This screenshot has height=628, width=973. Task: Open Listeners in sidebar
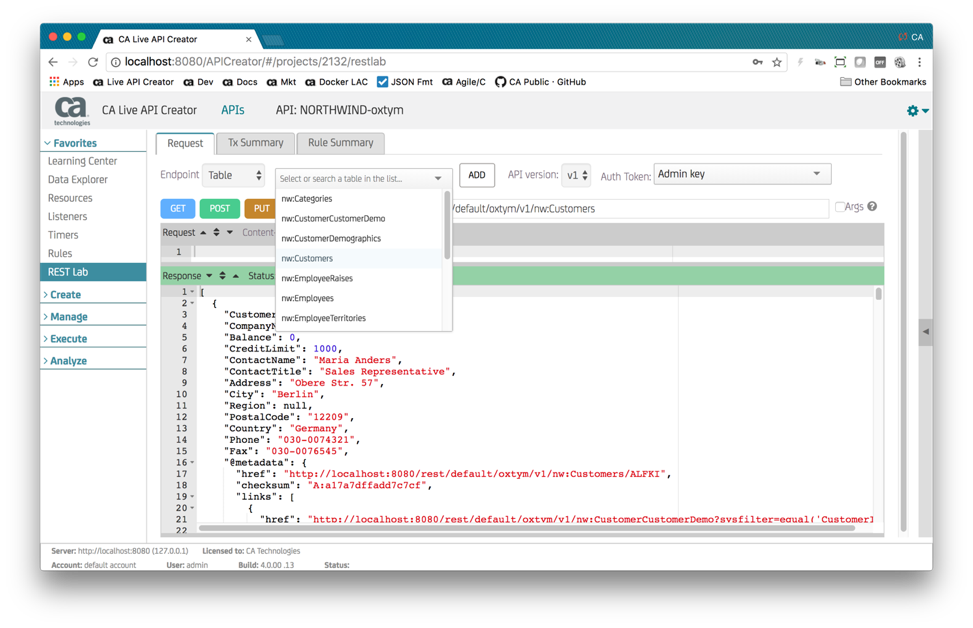[x=68, y=217]
